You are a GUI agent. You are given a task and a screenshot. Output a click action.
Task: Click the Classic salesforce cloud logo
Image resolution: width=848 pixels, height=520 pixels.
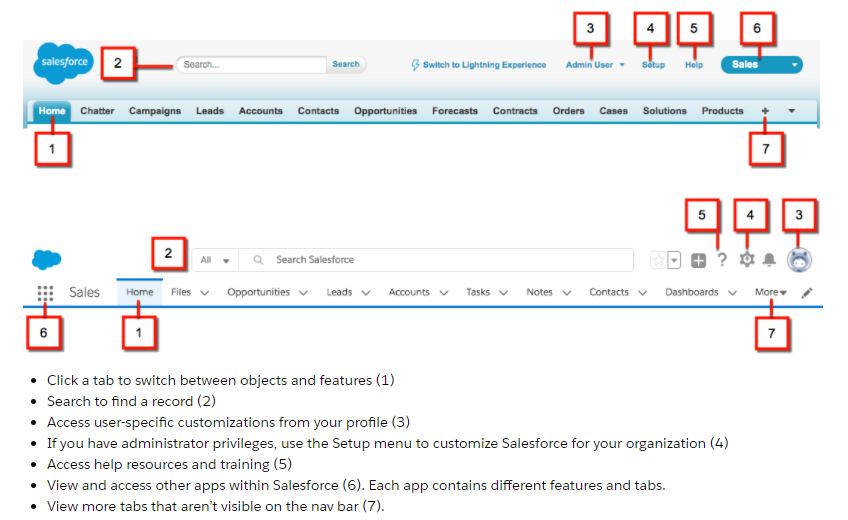point(63,63)
